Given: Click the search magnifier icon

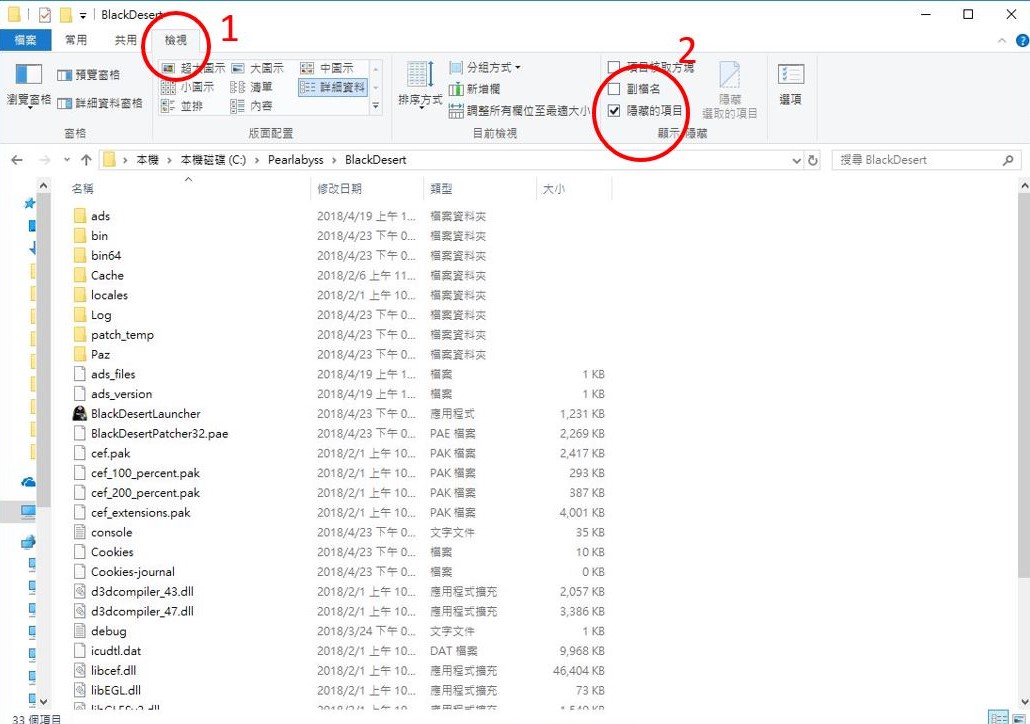Looking at the screenshot, I should click(1008, 160).
